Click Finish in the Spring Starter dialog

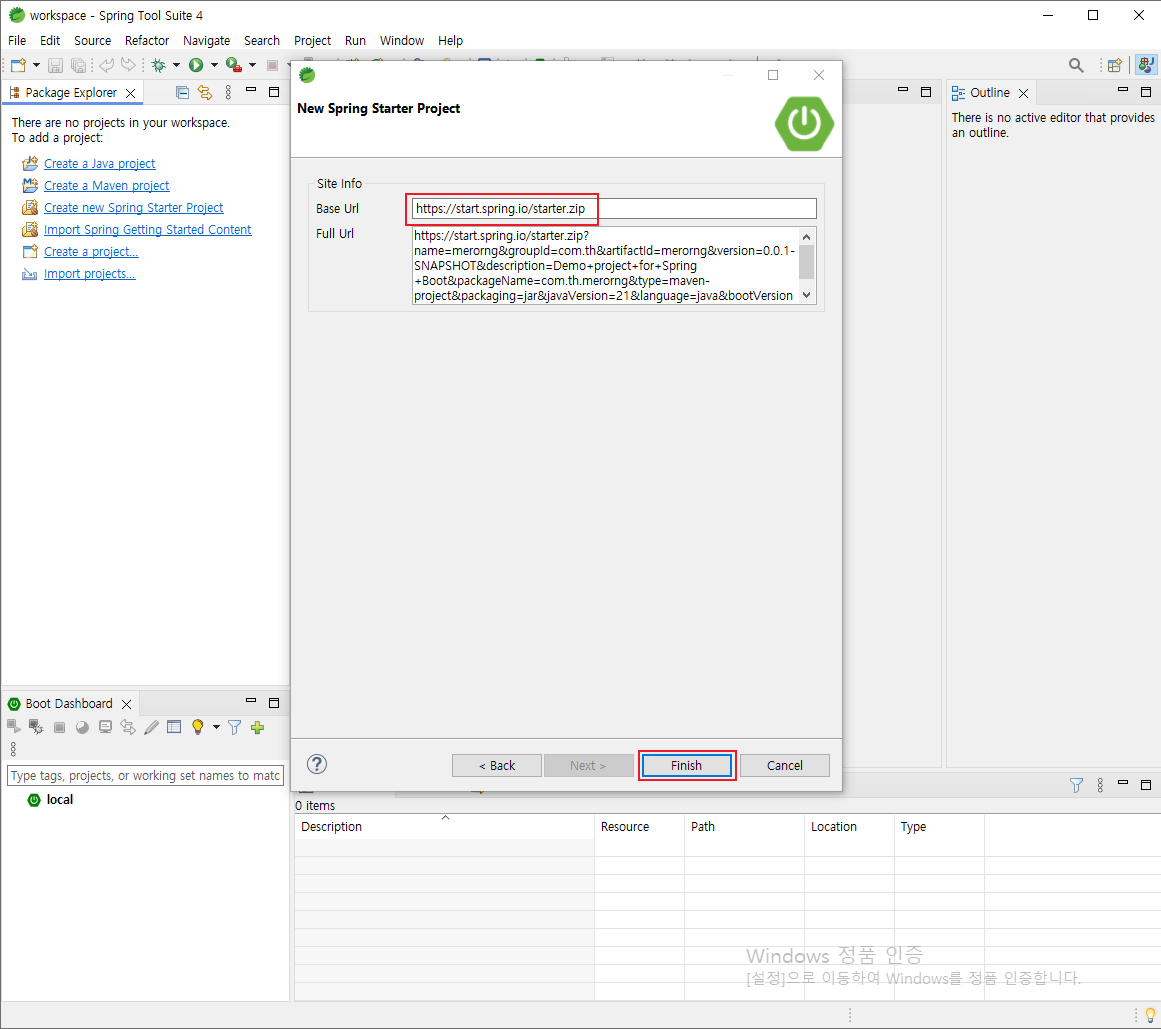pos(686,765)
